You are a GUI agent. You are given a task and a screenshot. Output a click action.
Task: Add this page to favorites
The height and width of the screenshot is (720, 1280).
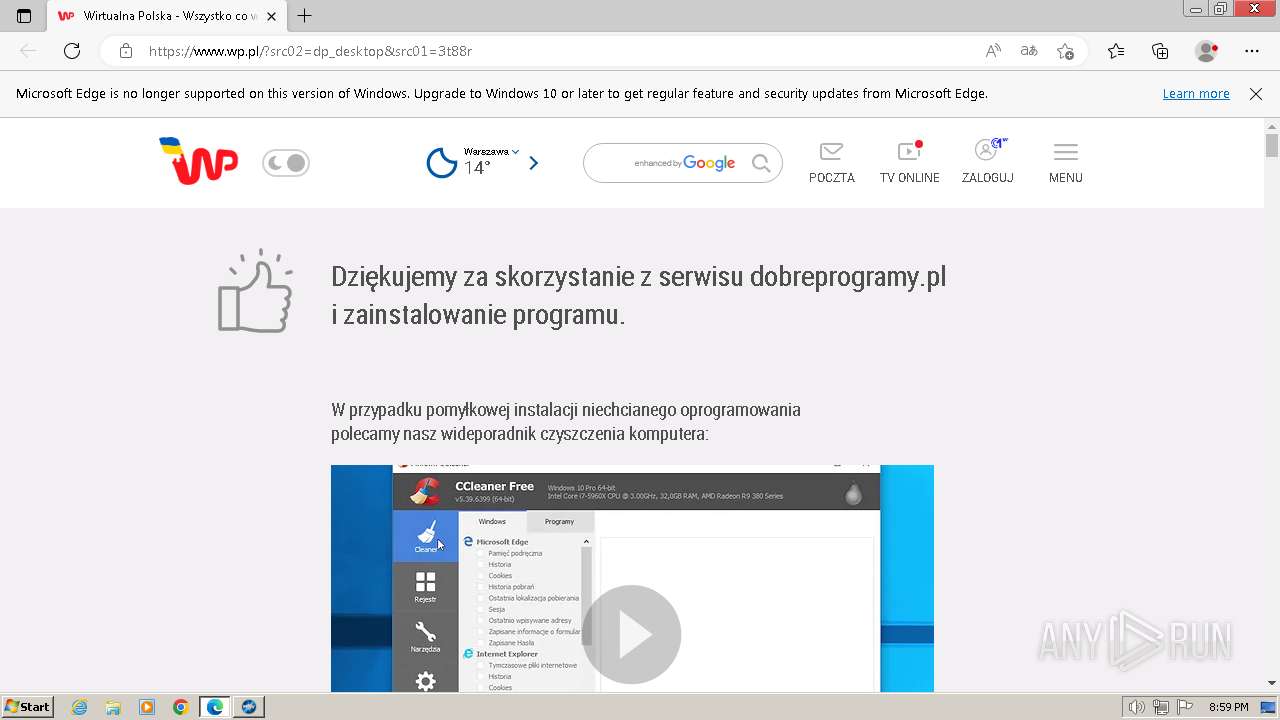pyautogui.click(x=1066, y=51)
